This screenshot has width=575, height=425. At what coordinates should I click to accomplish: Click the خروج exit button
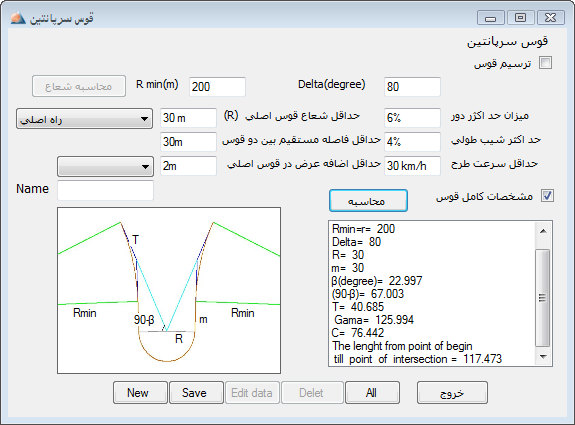pos(452,393)
